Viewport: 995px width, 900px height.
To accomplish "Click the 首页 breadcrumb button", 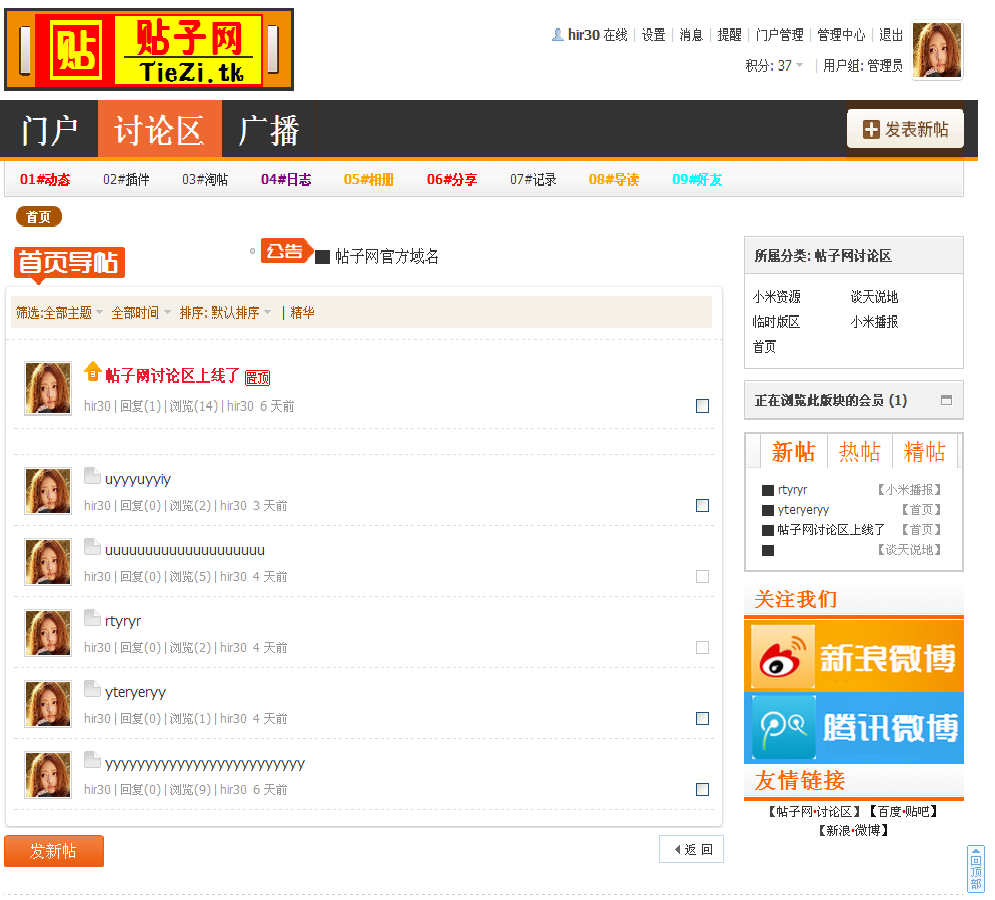I will point(39,217).
